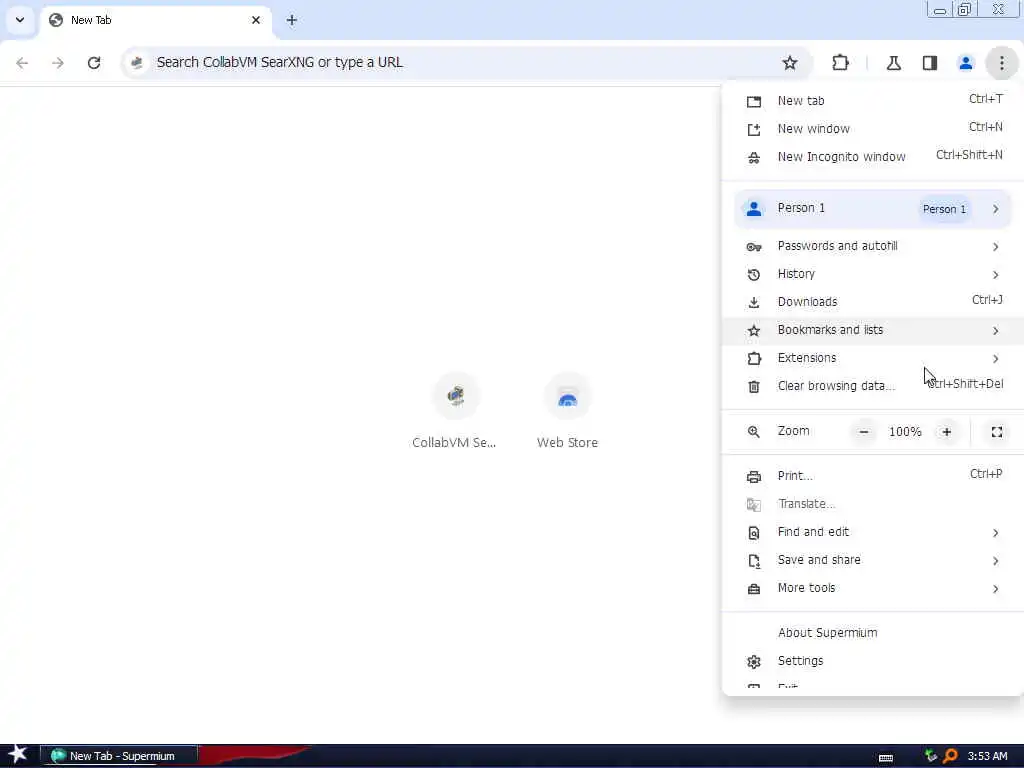Click the back navigation arrow
This screenshot has height=768, width=1024.
[22, 63]
